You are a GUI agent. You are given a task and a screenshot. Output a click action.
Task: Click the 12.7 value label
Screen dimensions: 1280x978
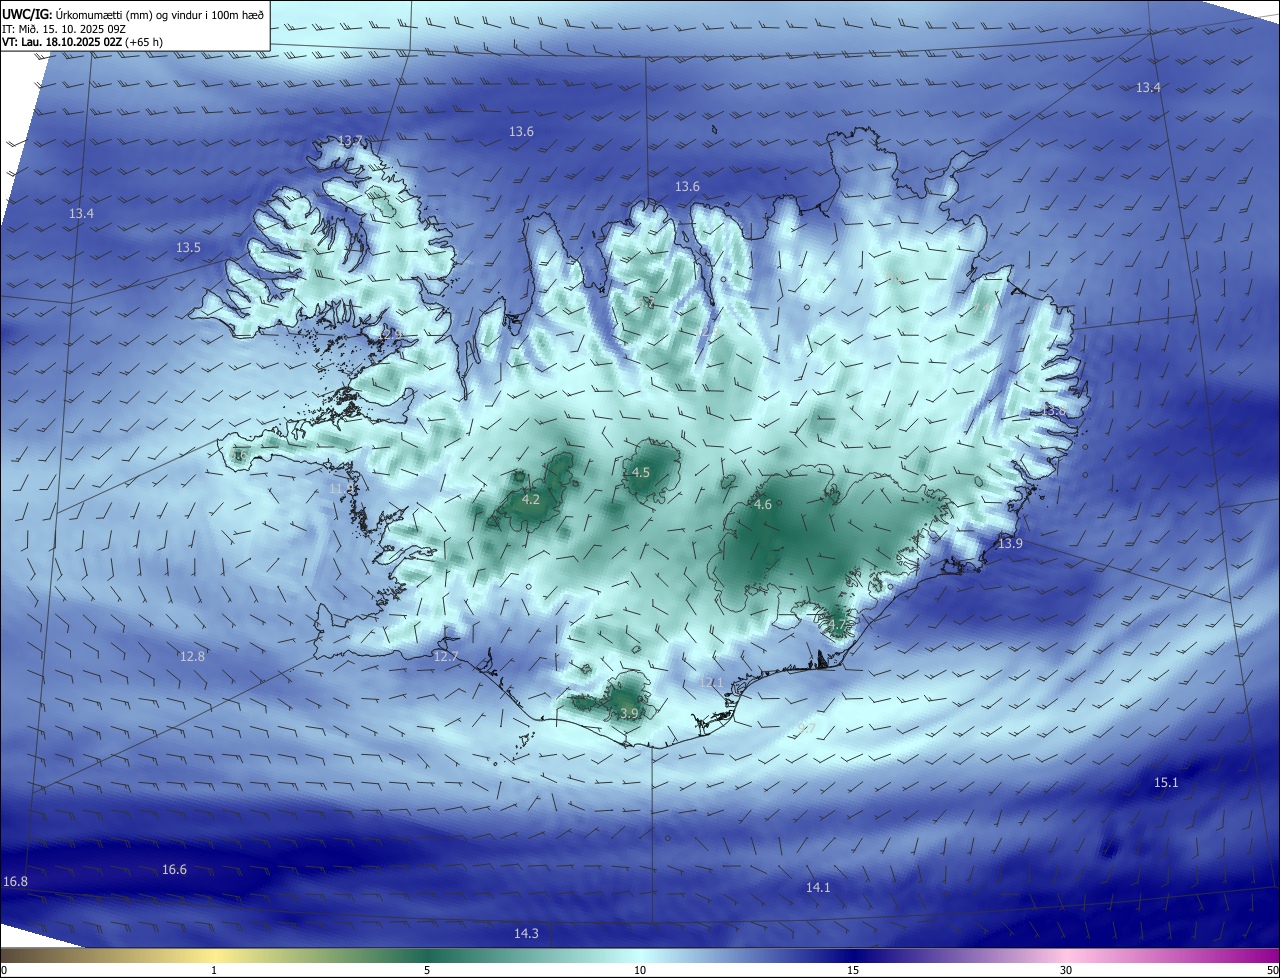coord(446,656)
